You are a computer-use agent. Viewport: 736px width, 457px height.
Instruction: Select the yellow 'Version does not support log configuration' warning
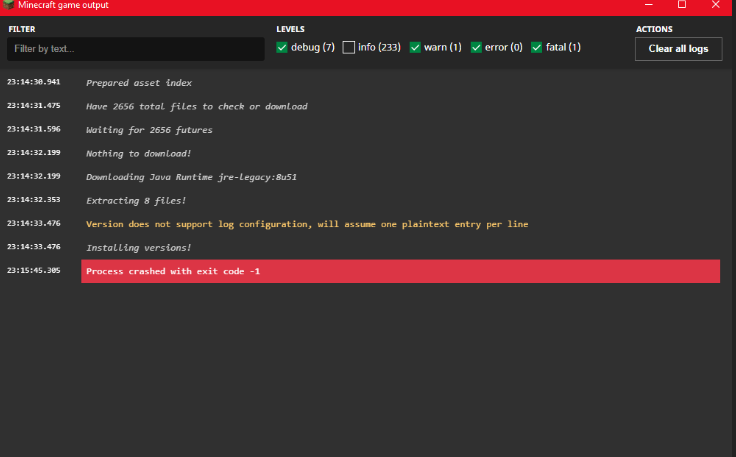click(307, 224)
